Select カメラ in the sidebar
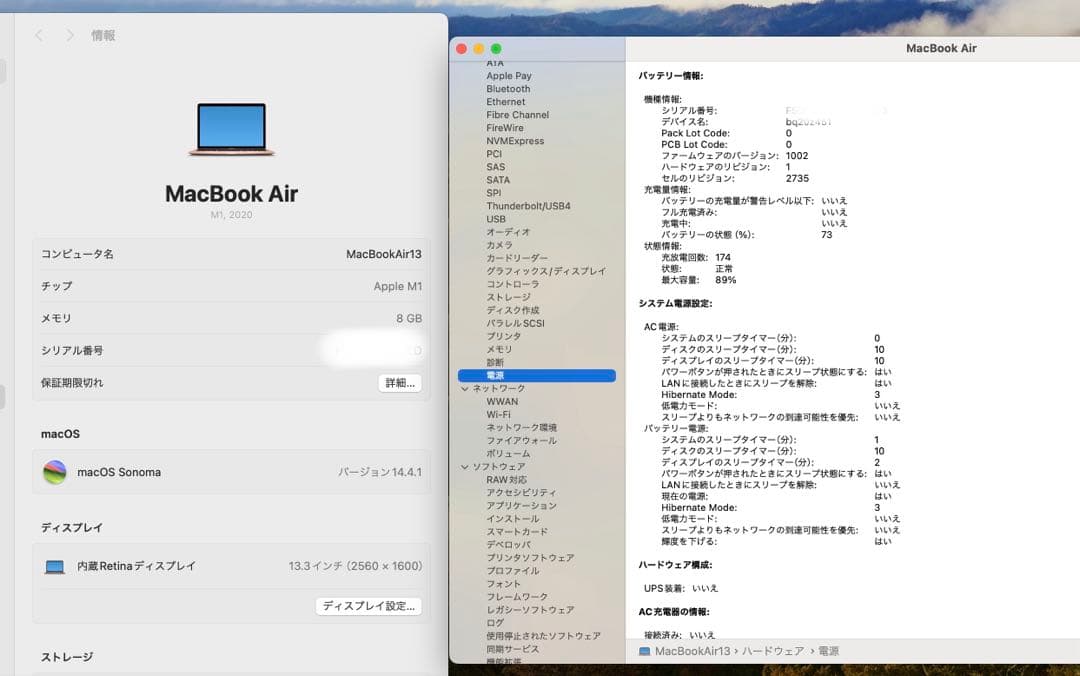The height and width of the screenshot is (676, 1080). click(499, 245)
